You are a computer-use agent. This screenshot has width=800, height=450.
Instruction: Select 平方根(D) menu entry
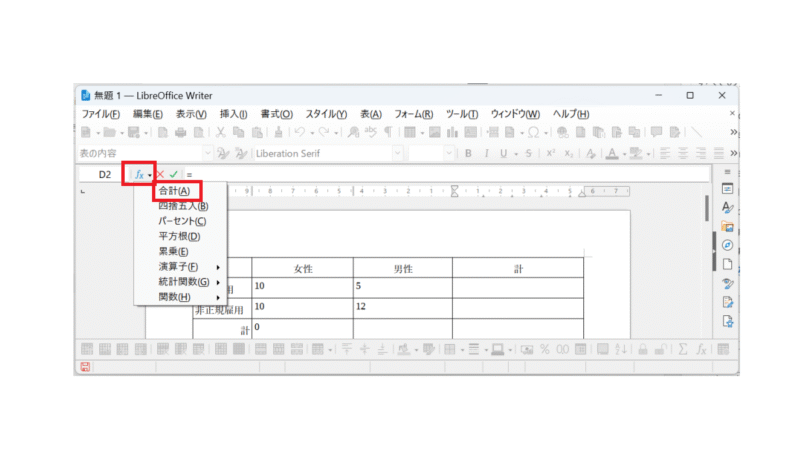[179, 236]
